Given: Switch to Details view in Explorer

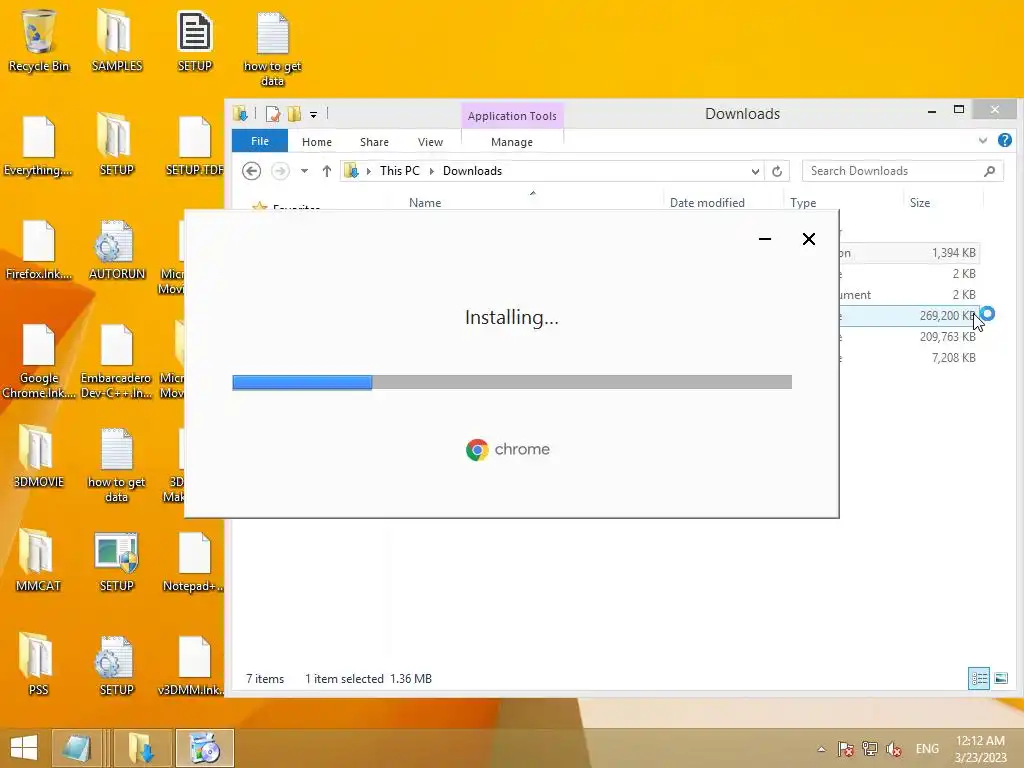Looking at the screenshot, I should coord(978,679).
